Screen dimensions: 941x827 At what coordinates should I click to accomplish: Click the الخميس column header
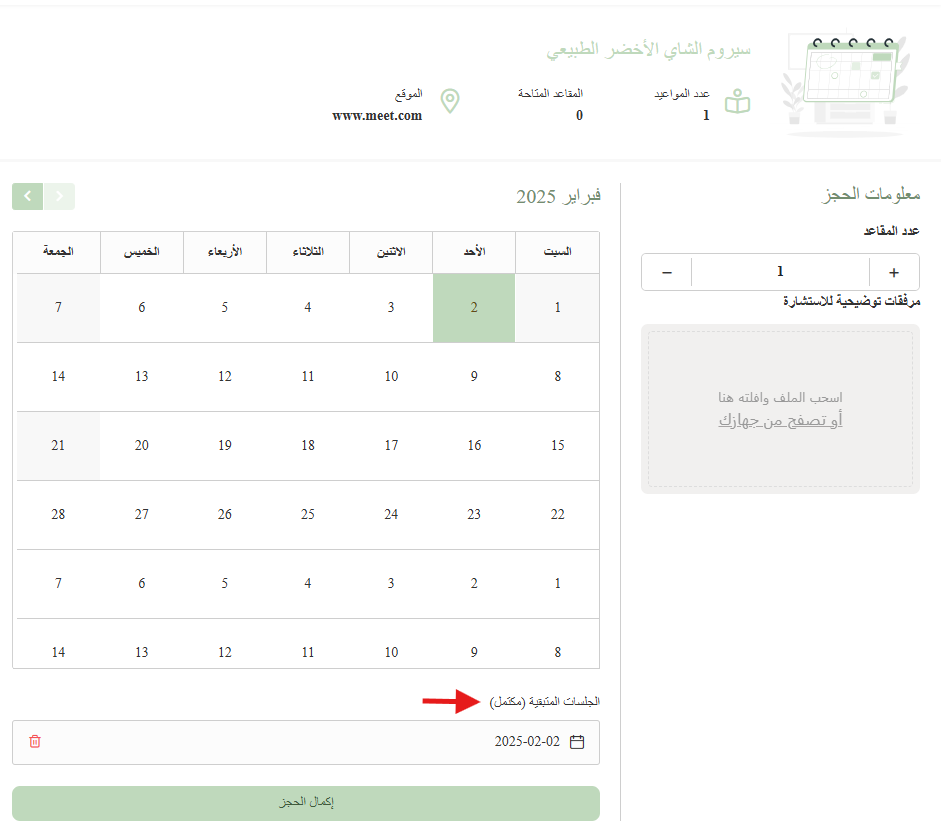(142, 252)
